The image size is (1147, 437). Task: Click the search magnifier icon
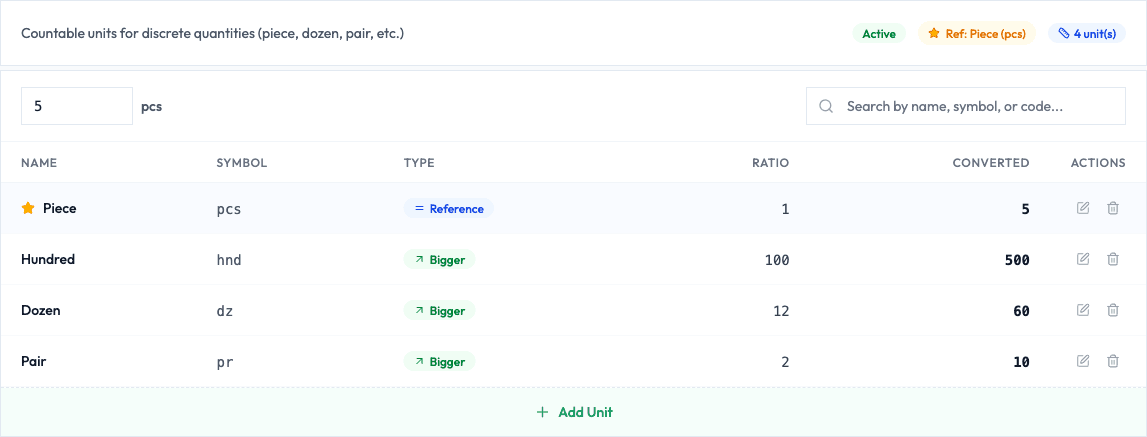[x=827, y=106]
